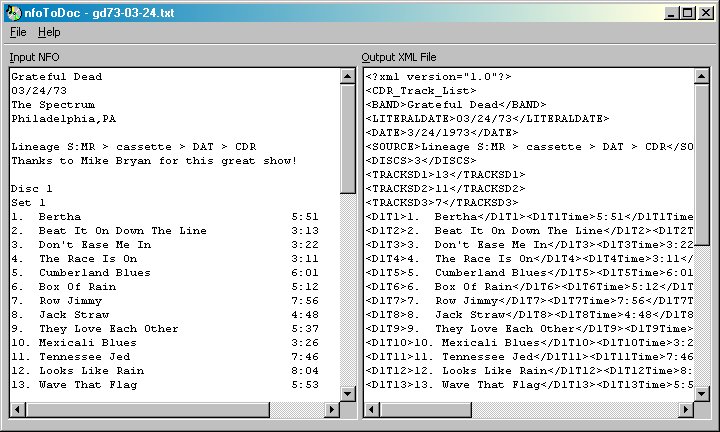Viewport: 720px width, 432px height.
Task: Click the 'Output XML File' label
Action: (x=399, y=57)
